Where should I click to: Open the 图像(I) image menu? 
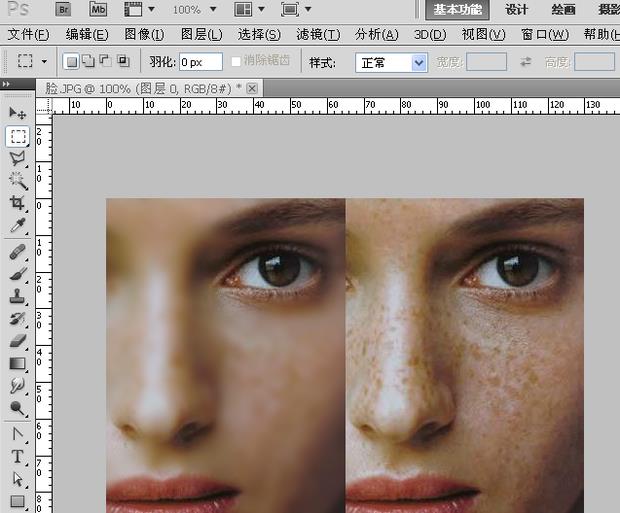click(x=144, y=35)
